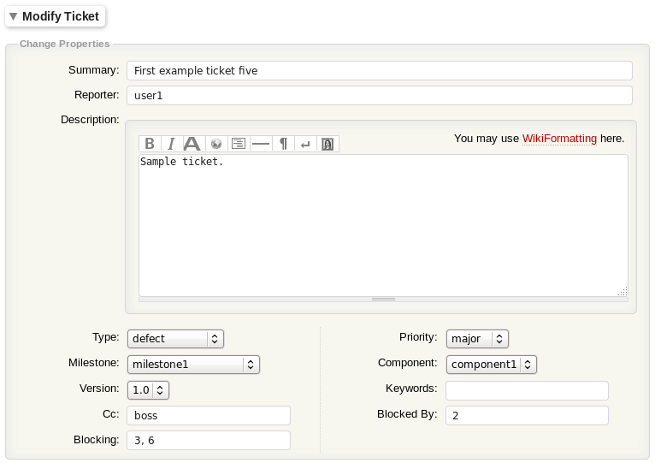Open the Type dropdown showing defect
The image size is (655, 463).
coord(174,338)
